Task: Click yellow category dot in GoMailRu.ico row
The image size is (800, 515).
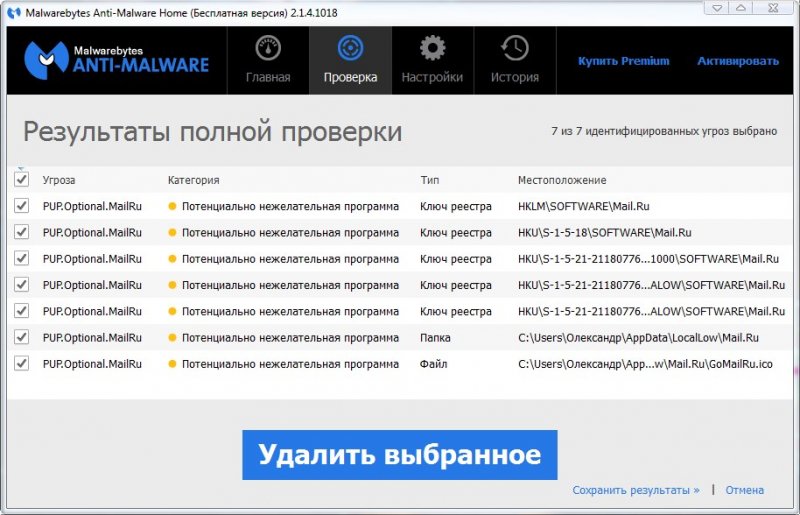Action: [x=172, y=364]
